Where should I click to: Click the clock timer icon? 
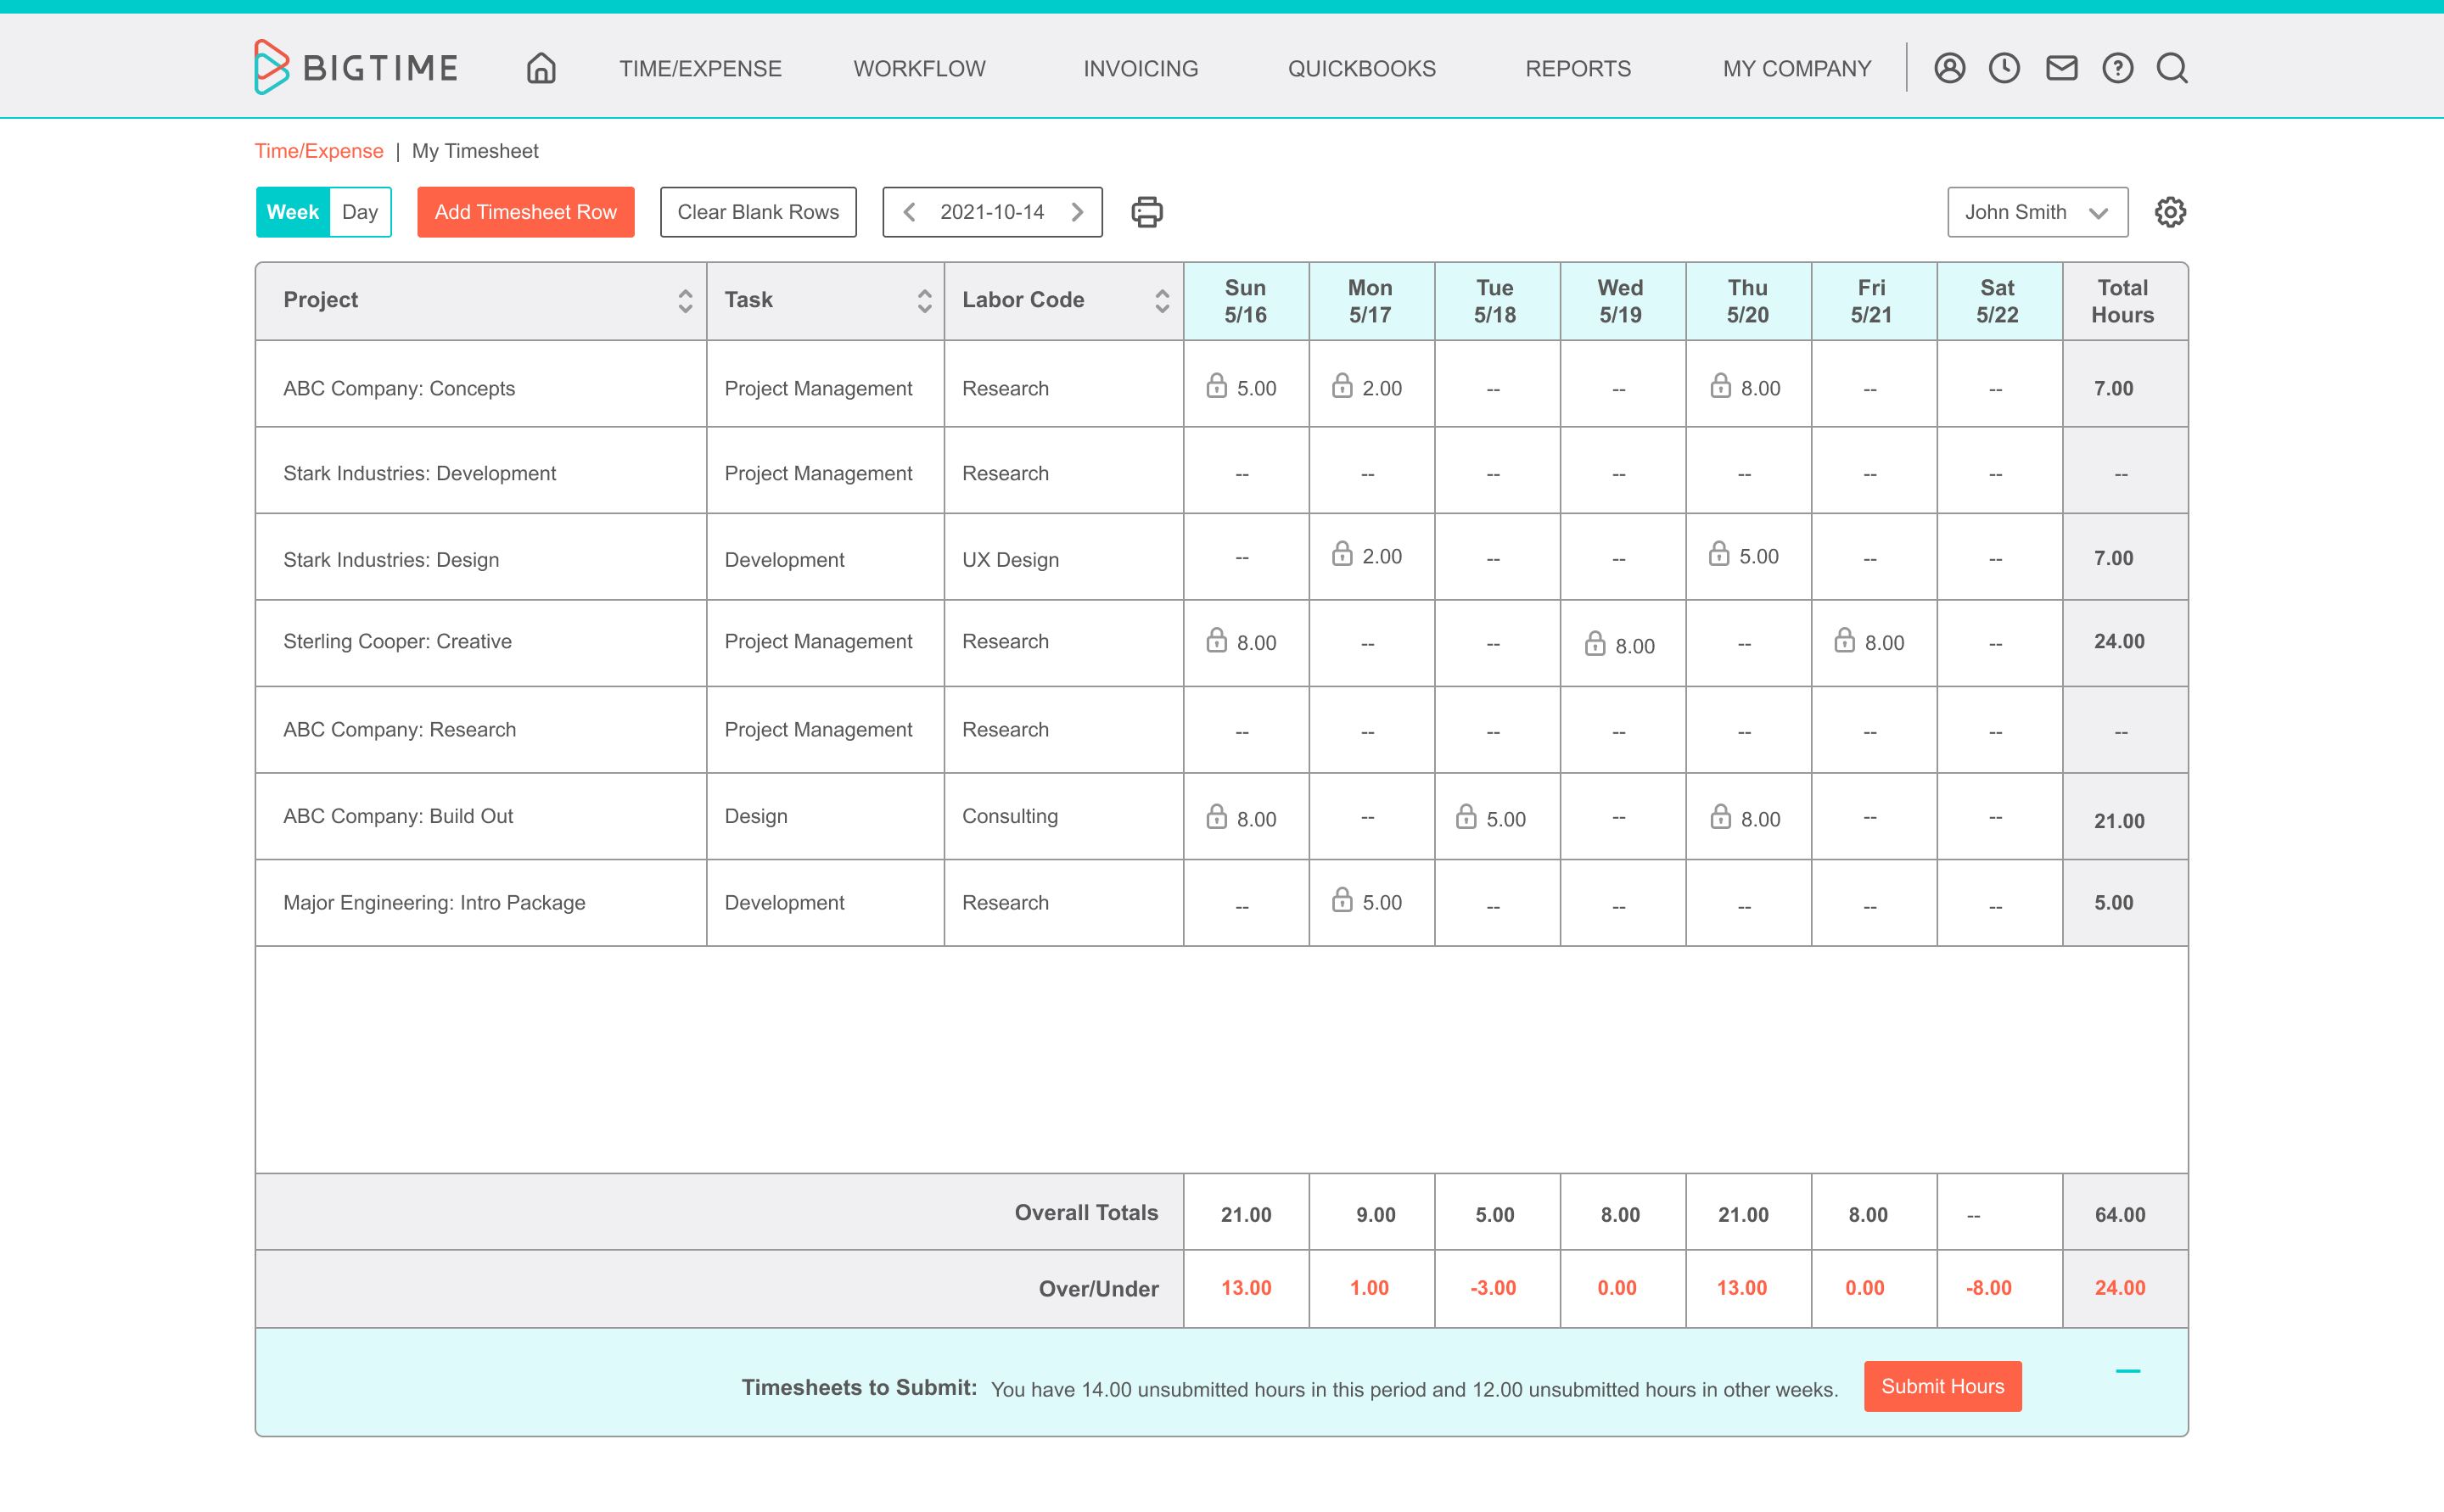pyautogui.click(x=2004, y=68)
